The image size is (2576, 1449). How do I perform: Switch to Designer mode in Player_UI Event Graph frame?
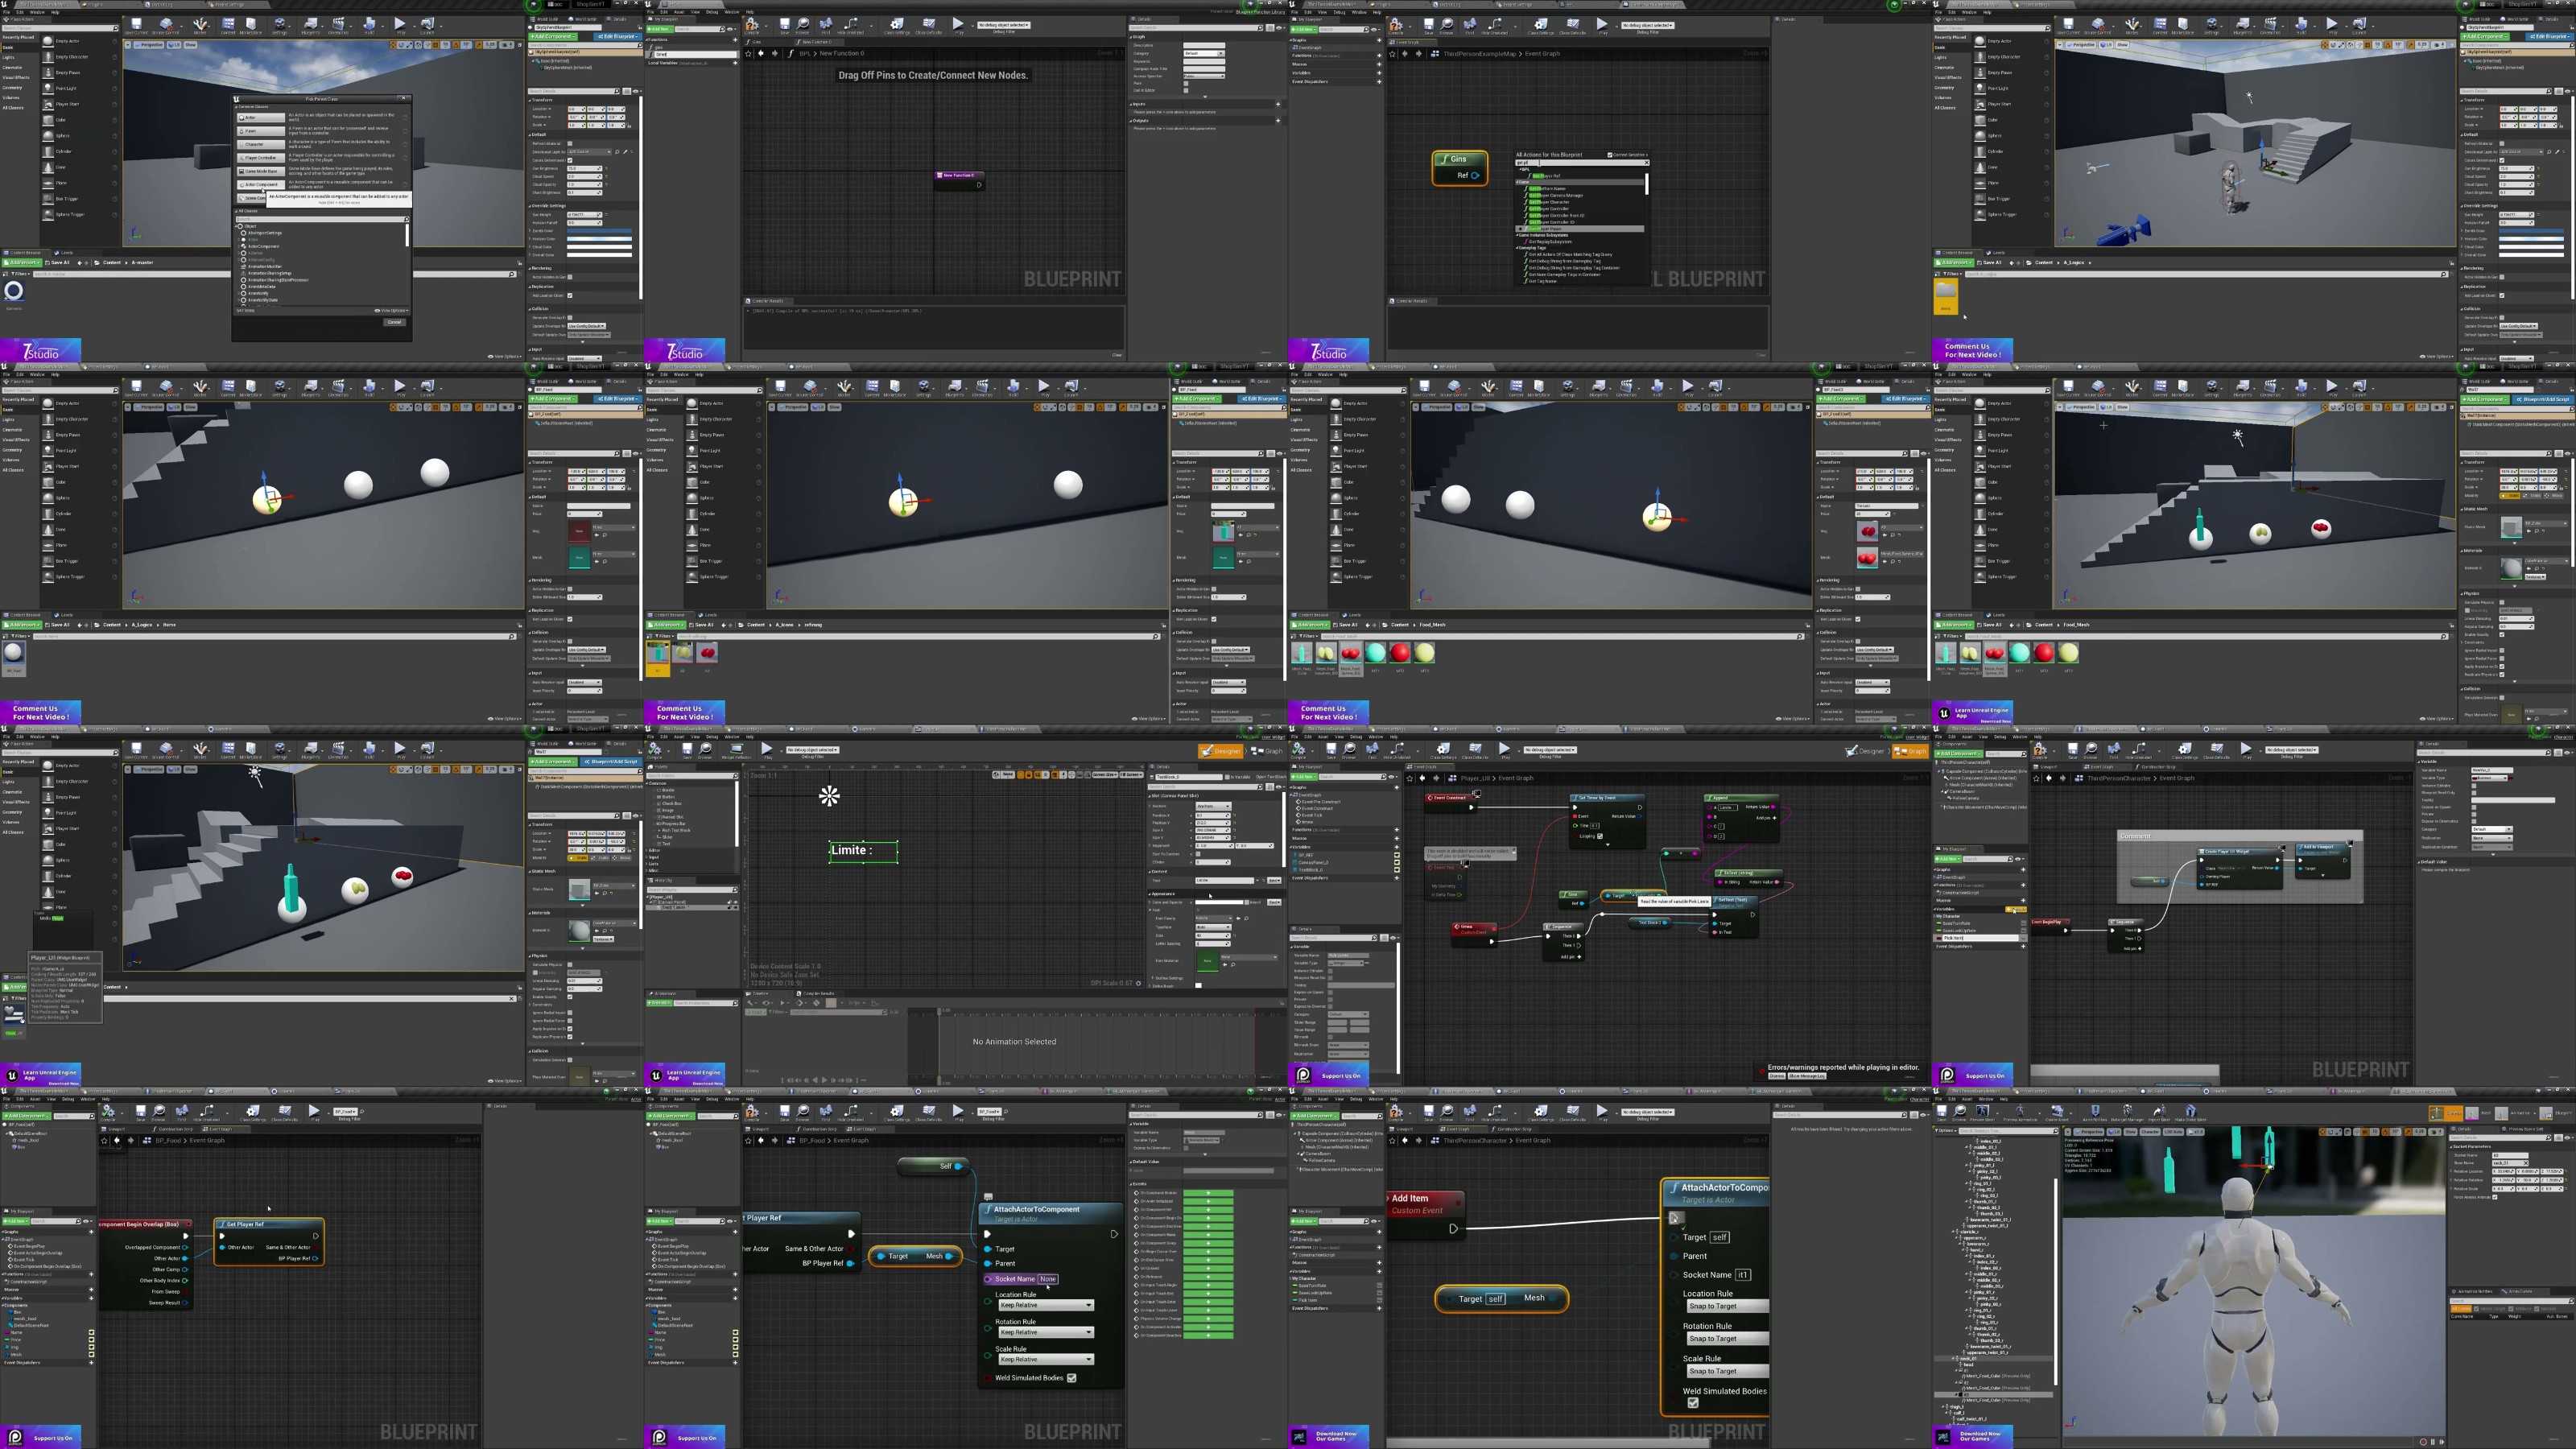pos(1865,751)
